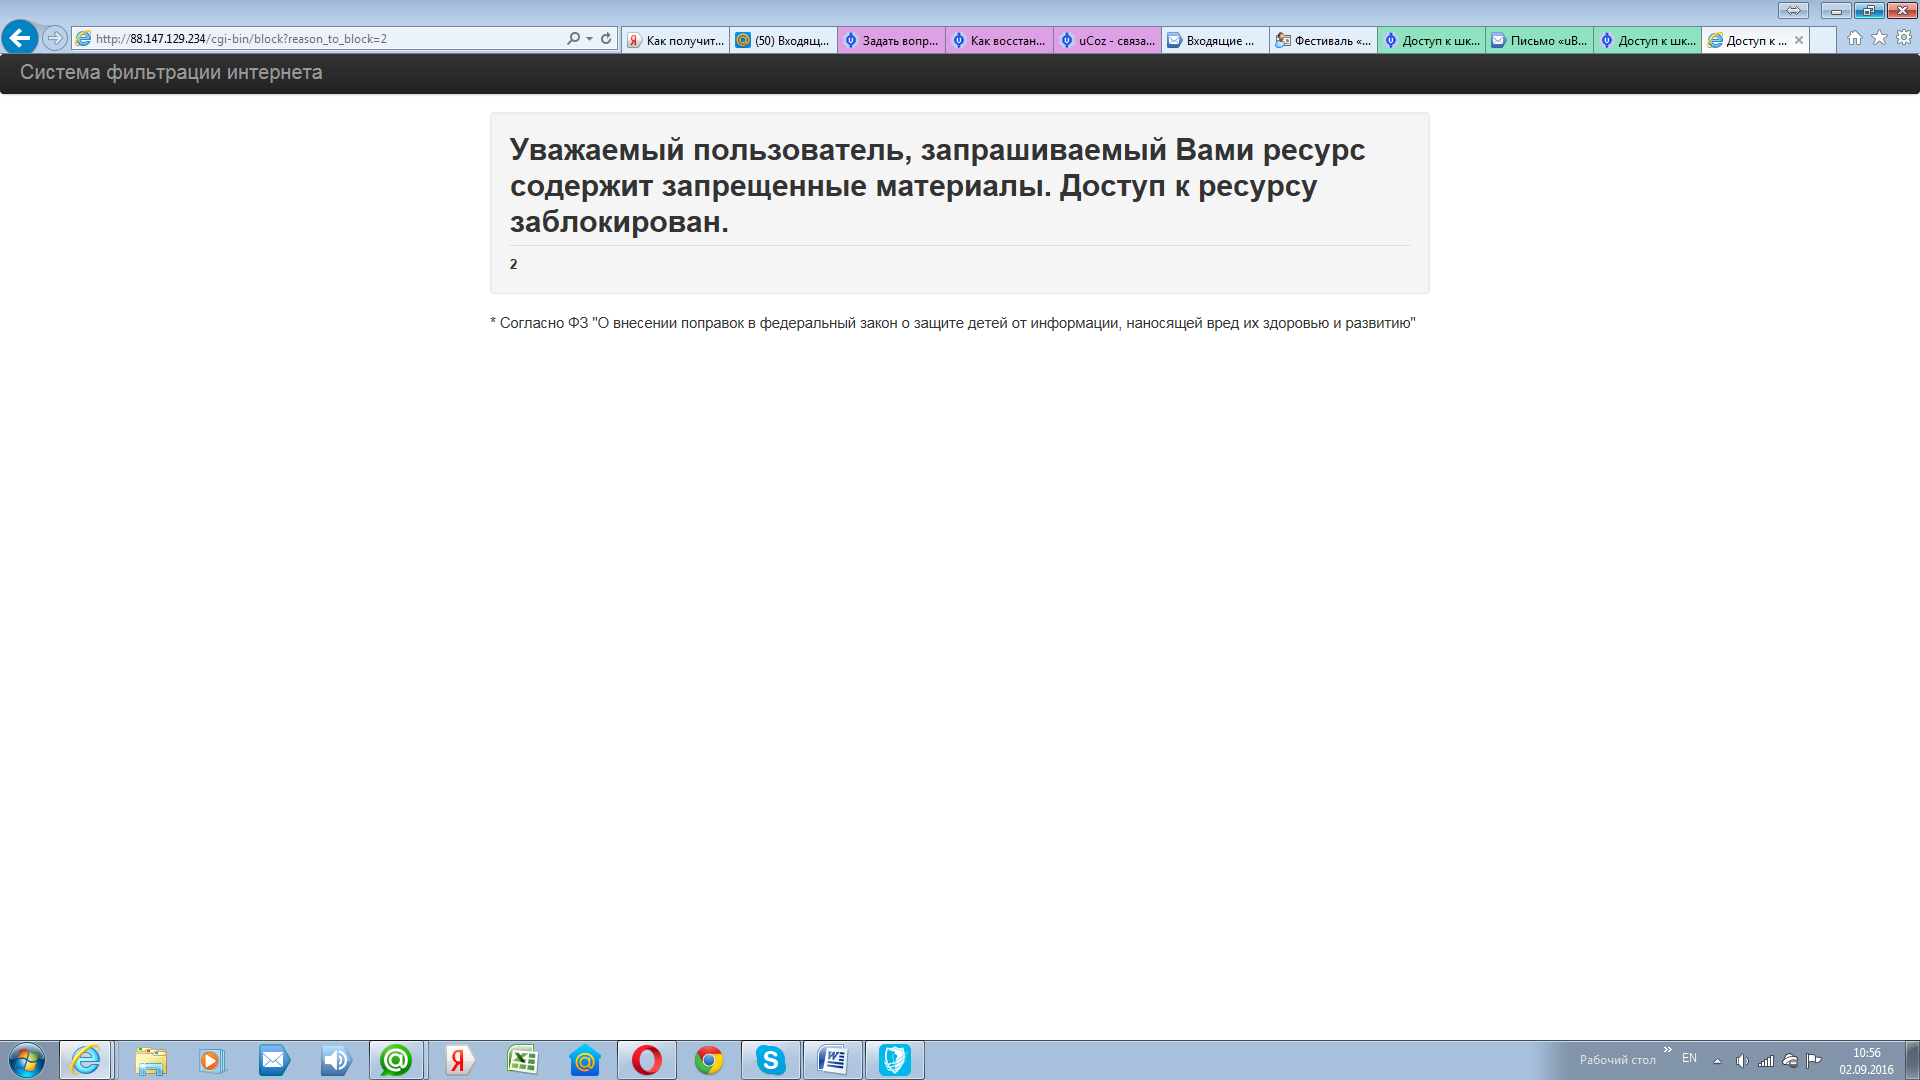The height and width of the screenshot is (1080, 1920).
Task: Open a new blank tab button
Action: click(x=1823, y=40)
